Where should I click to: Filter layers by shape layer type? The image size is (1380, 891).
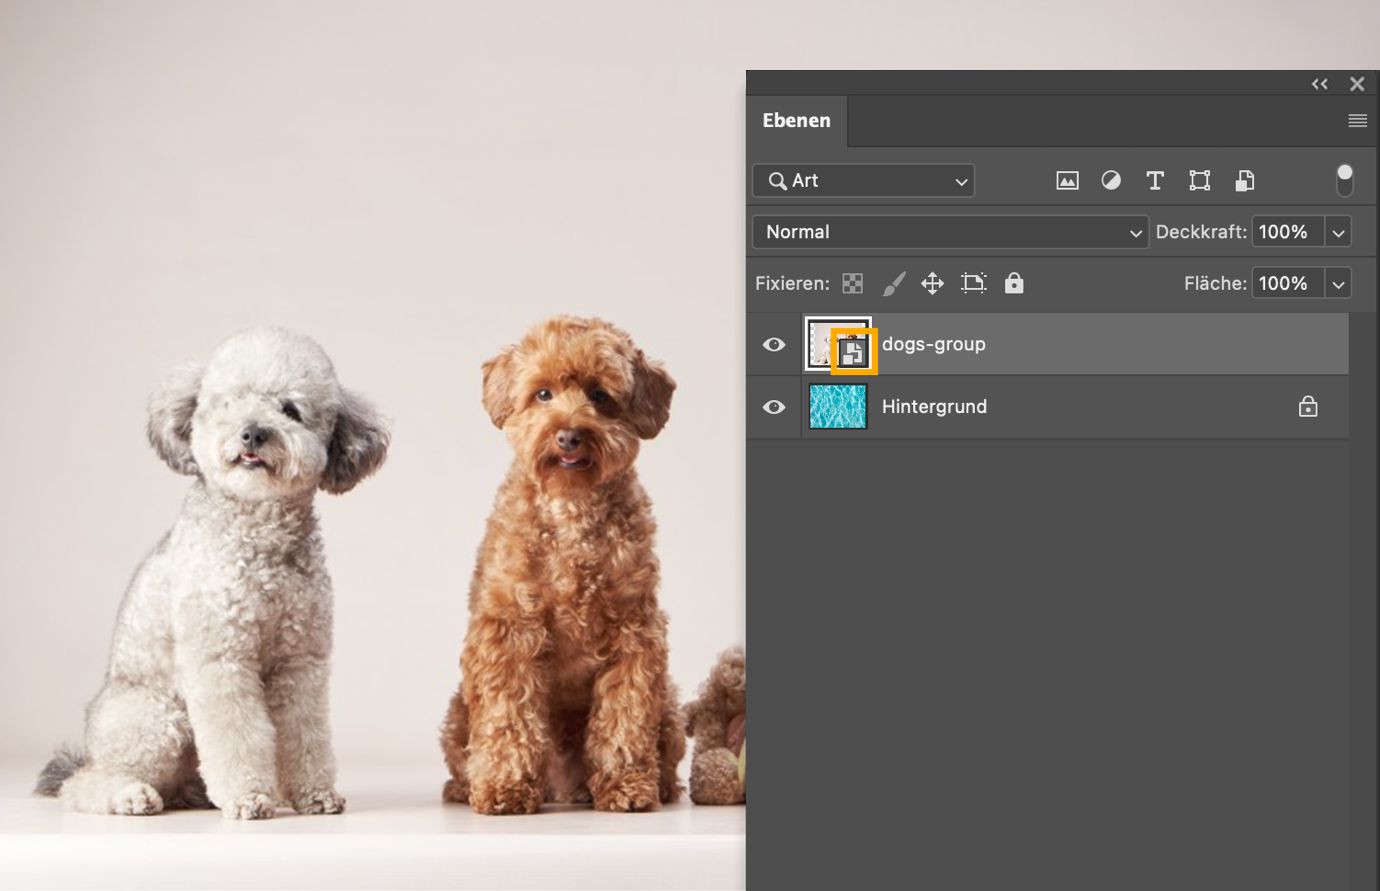(x=1199, y=181)
